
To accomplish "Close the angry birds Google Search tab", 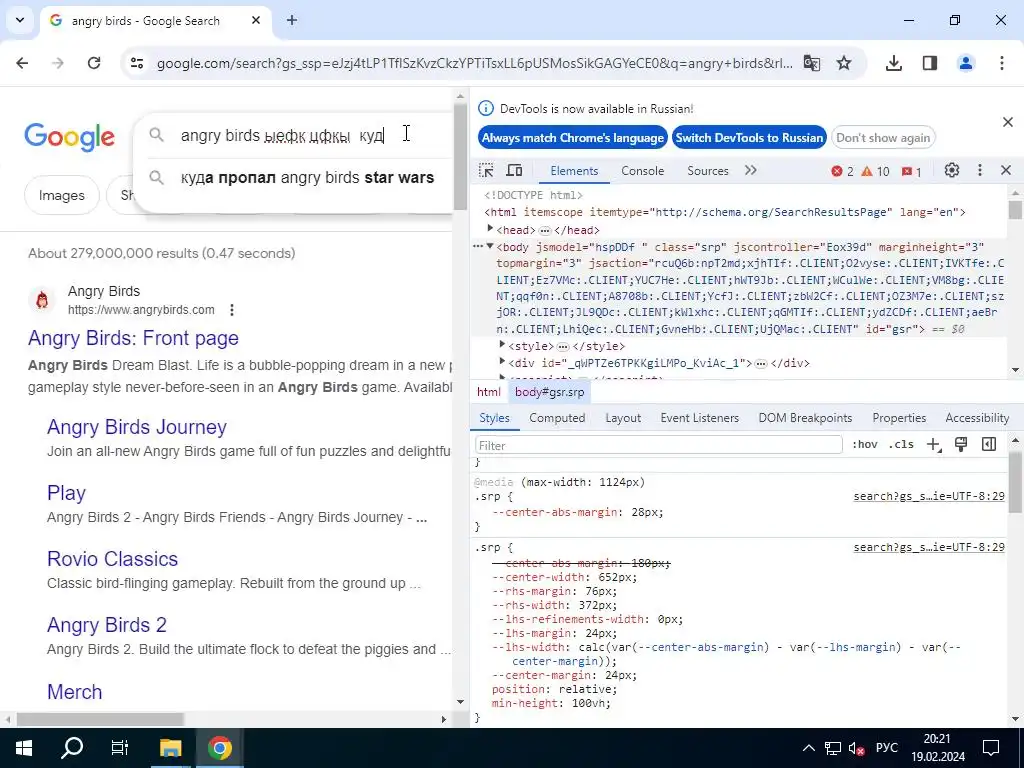I will 256,20.
